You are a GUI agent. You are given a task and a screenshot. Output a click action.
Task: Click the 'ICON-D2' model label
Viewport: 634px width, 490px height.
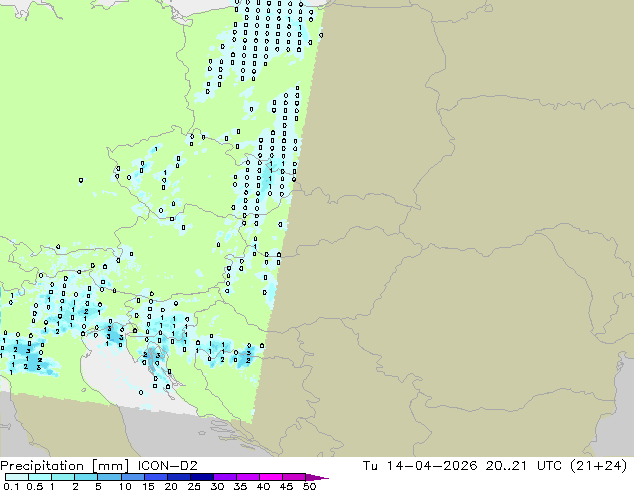click(x=167, y=466)
